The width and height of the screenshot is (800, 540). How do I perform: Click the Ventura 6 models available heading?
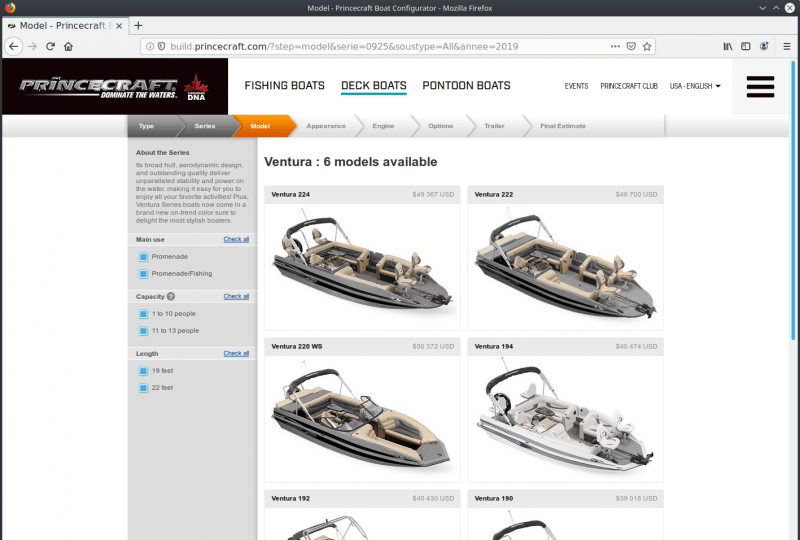pos(351,162)
